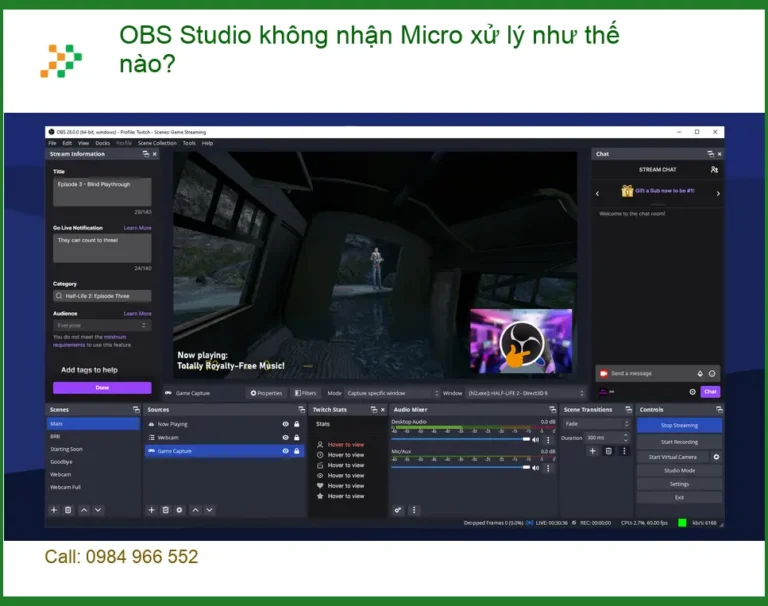
Task: Click Category search field Half-Life 2
Action: pos(102,296)
